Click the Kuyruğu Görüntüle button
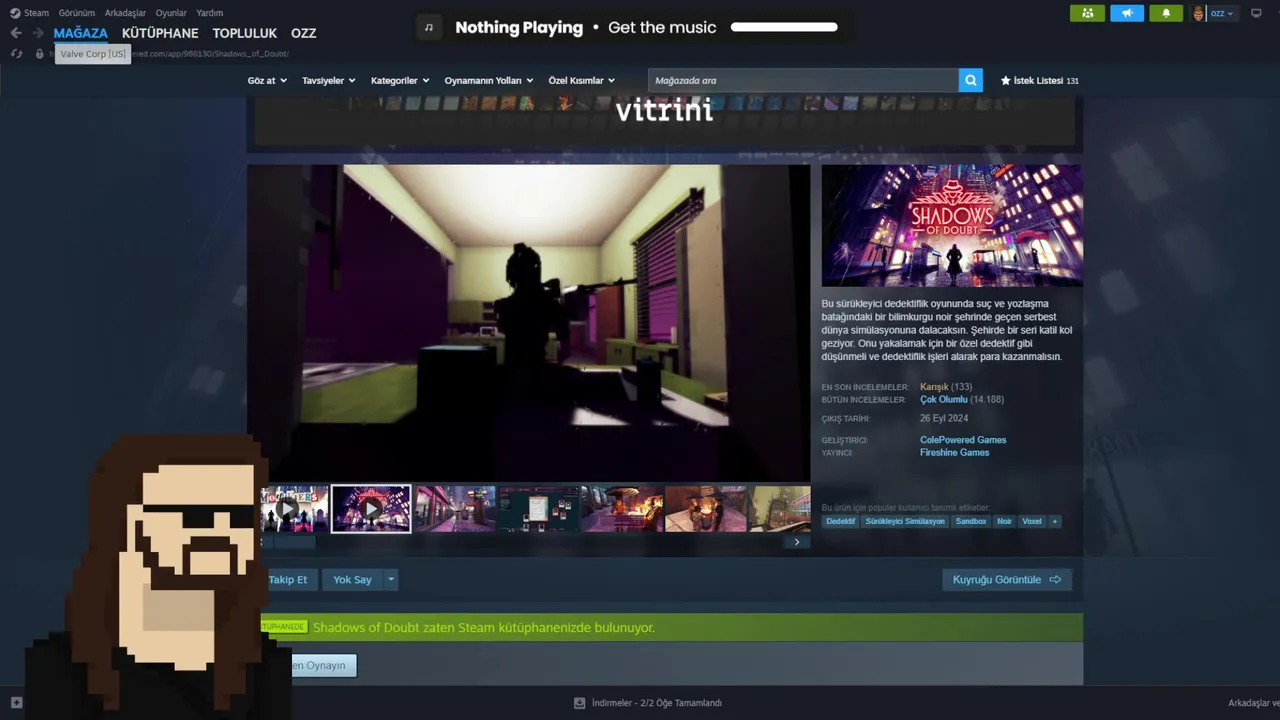The width and height of the screenshot is (1280, 720). click(x=1007, y=579)
